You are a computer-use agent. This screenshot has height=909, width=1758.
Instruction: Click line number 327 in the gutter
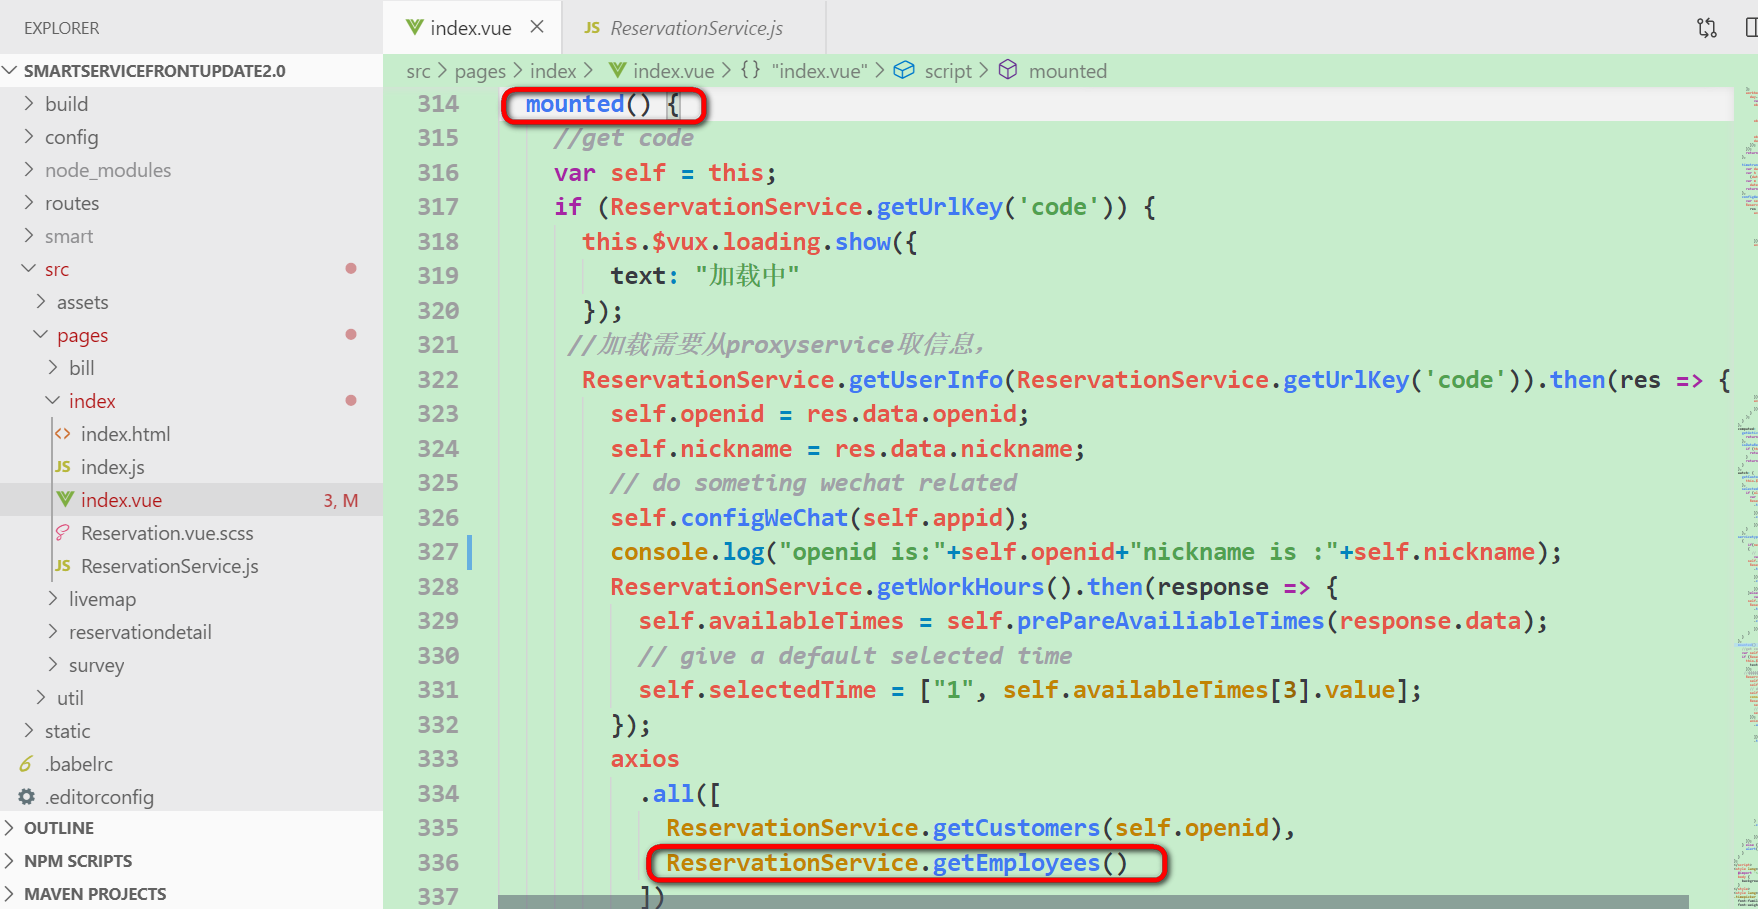438,552
